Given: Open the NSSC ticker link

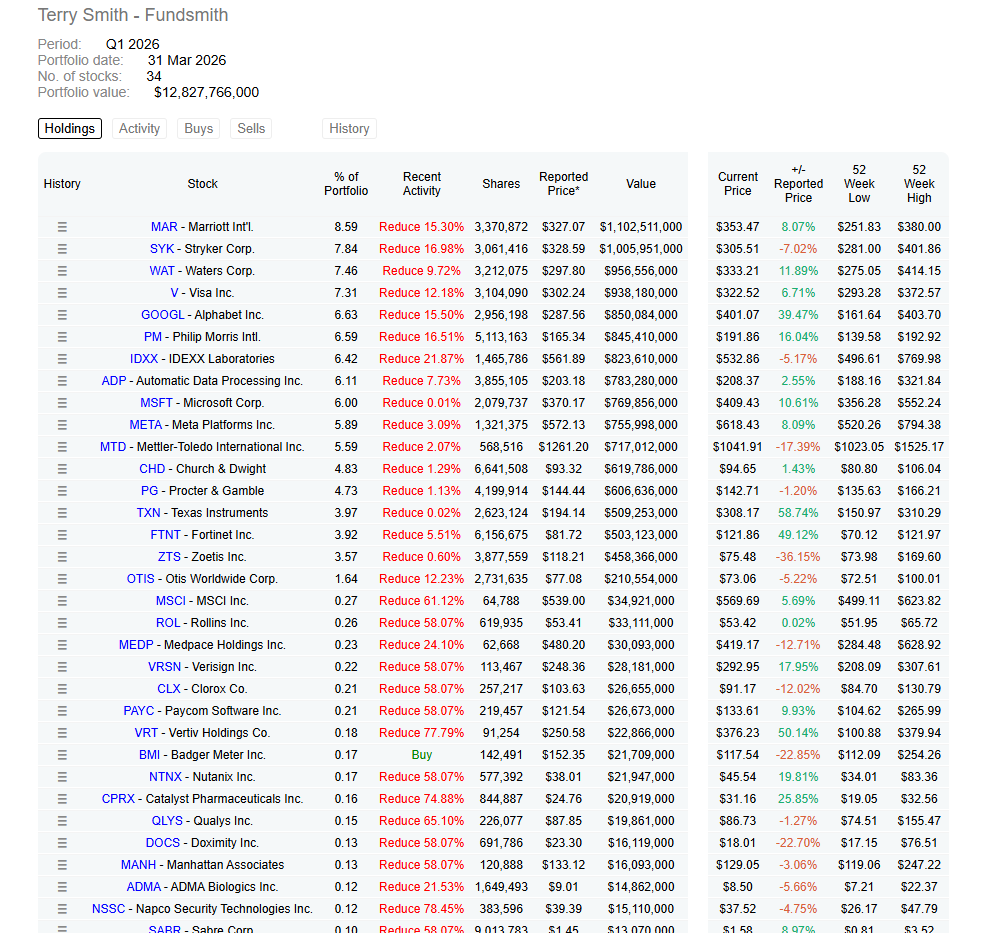Looking at the screenshot, I should (109, 908).
